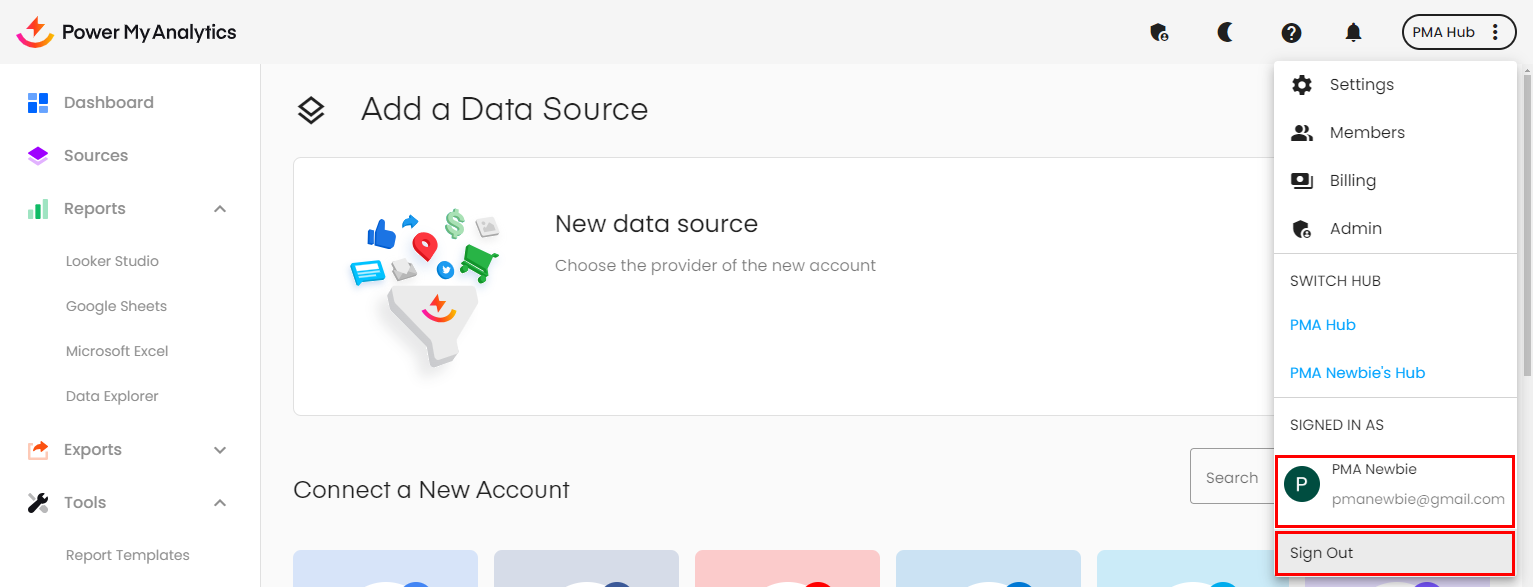Click the Search input field
This screenshot has width=1533, height=587.
pos(1231,477)
